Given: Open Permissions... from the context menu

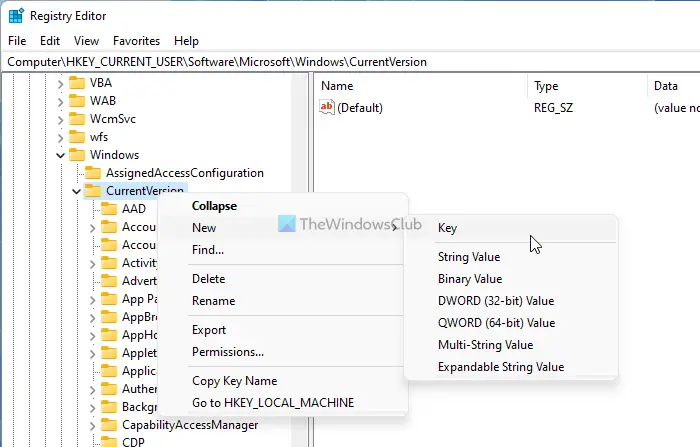Looking at the screenshot, I should [283, 351].
